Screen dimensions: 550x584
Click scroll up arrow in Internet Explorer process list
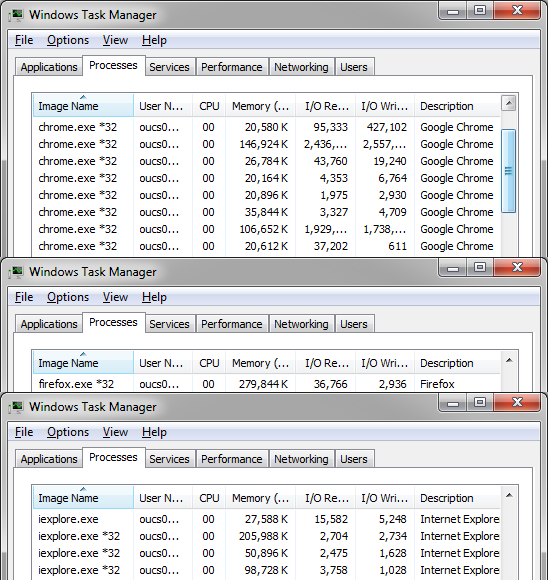(509, 495)
